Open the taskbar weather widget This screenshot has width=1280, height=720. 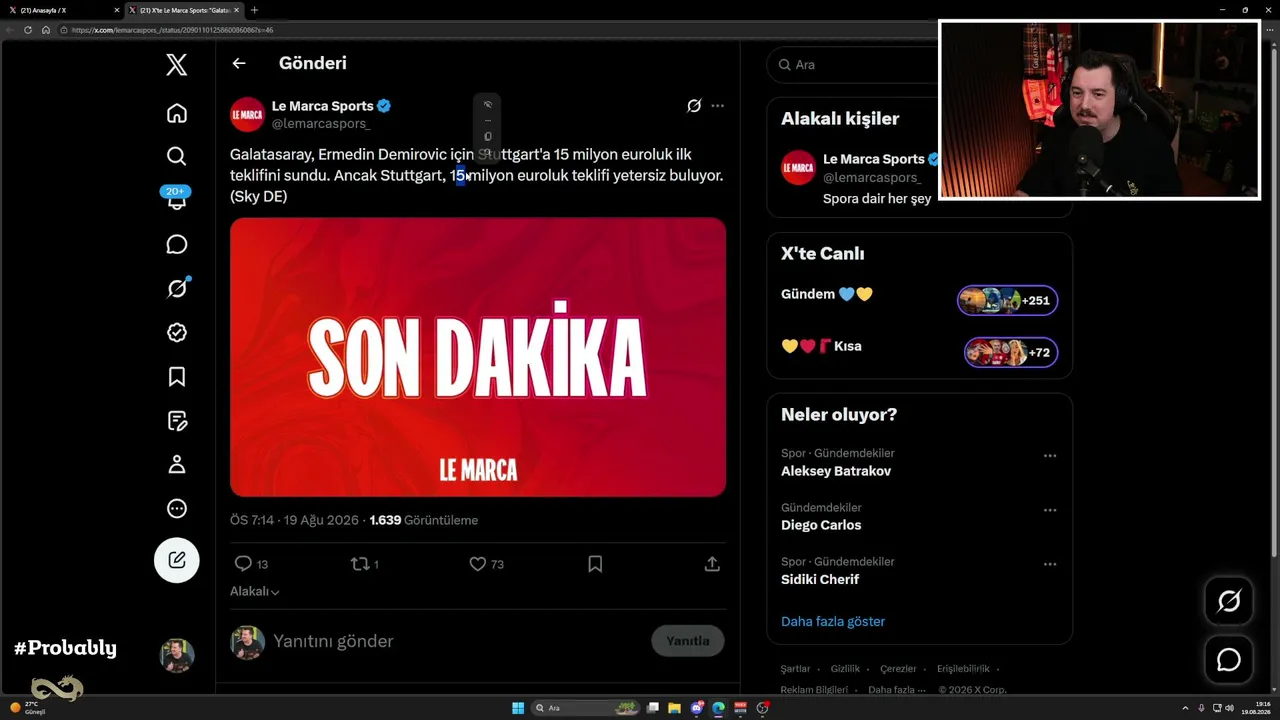pos(27,708)
